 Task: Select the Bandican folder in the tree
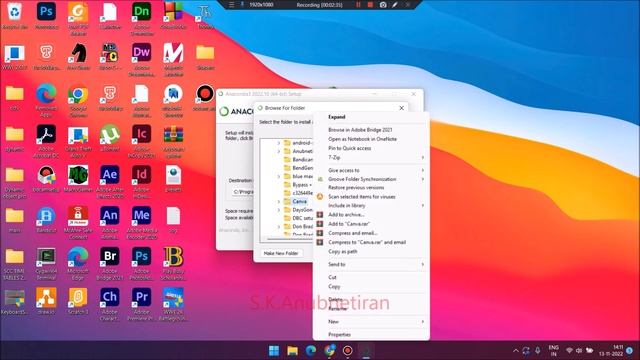point(298,160)
